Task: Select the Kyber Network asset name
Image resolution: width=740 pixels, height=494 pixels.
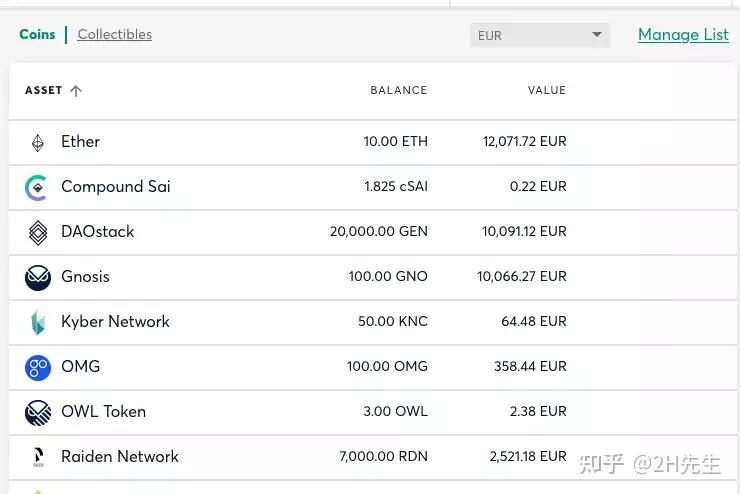Action: tap(115, 321)
